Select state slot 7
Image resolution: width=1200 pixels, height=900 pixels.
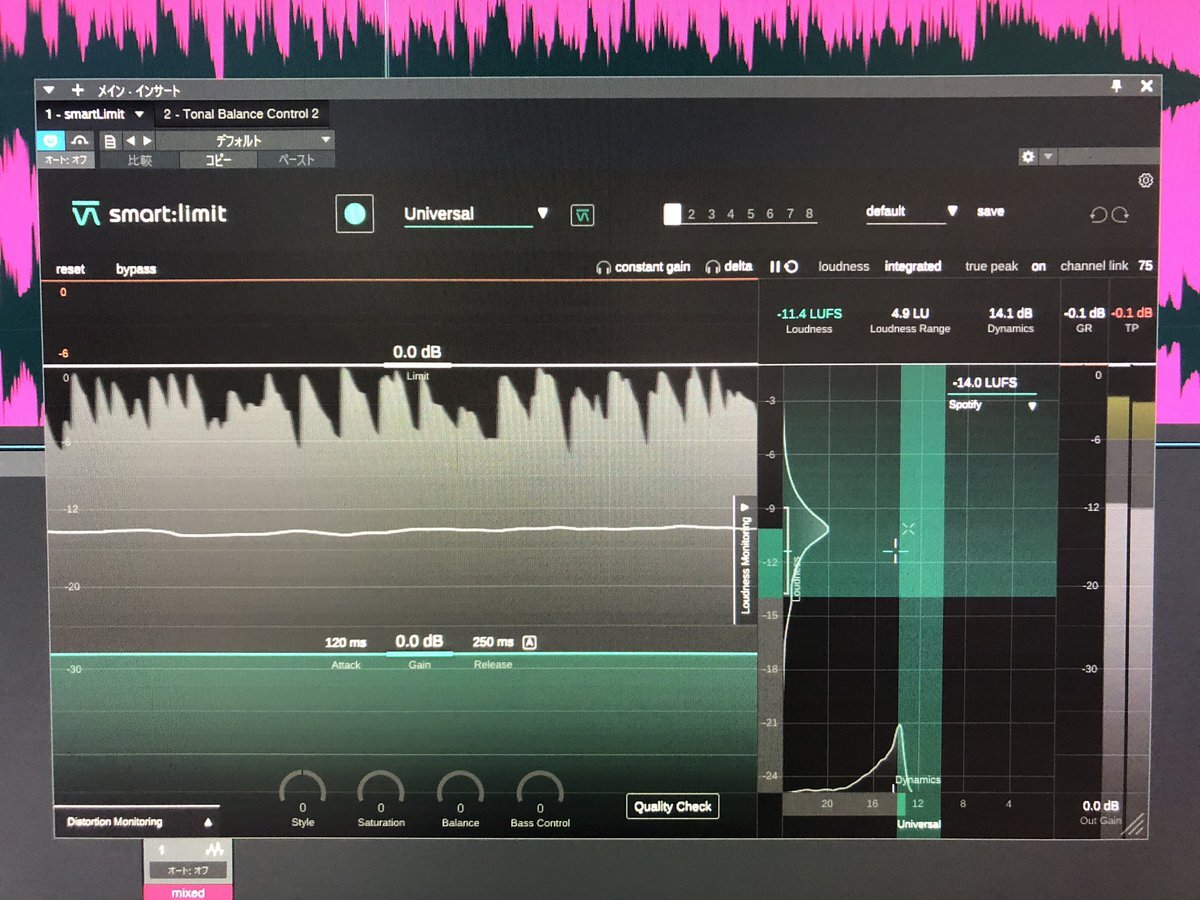790,214
